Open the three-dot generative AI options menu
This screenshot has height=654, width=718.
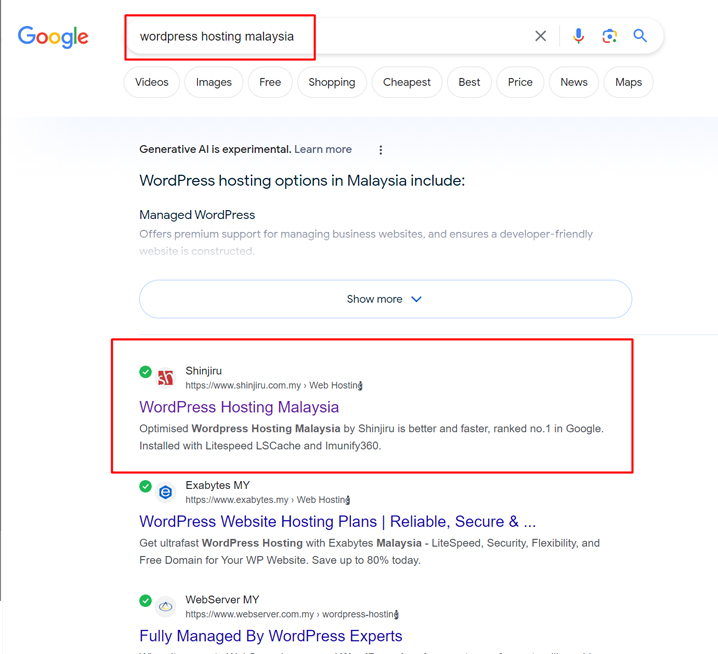tap(381, 150)
